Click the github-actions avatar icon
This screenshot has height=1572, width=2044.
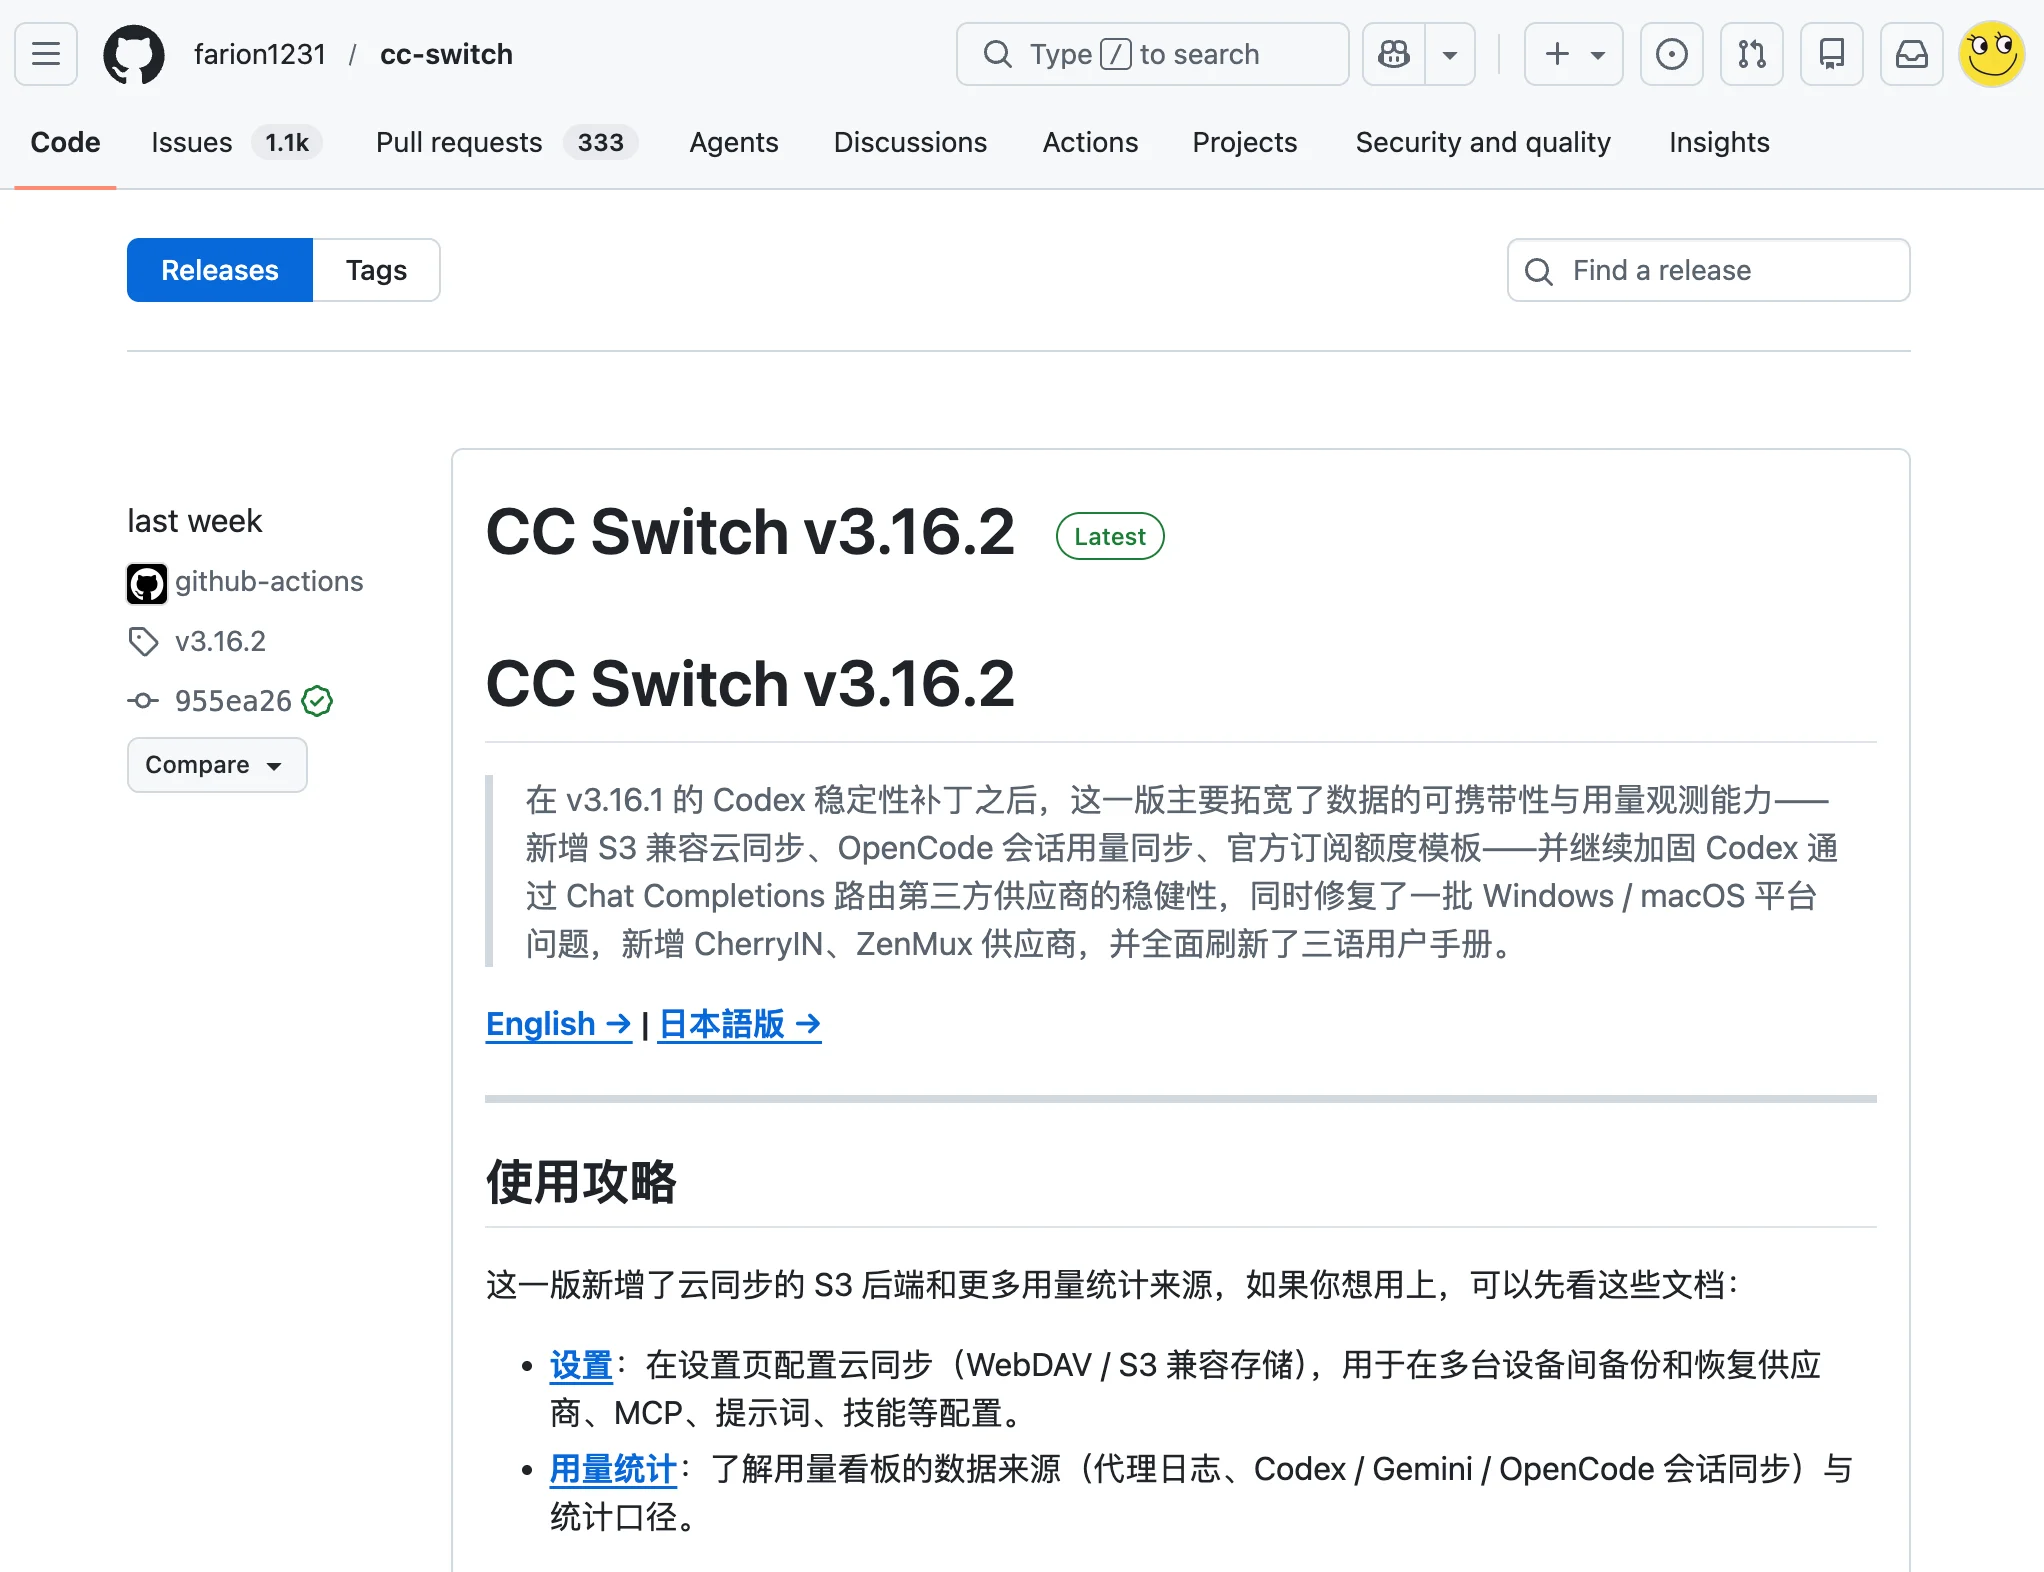[147, 584]
